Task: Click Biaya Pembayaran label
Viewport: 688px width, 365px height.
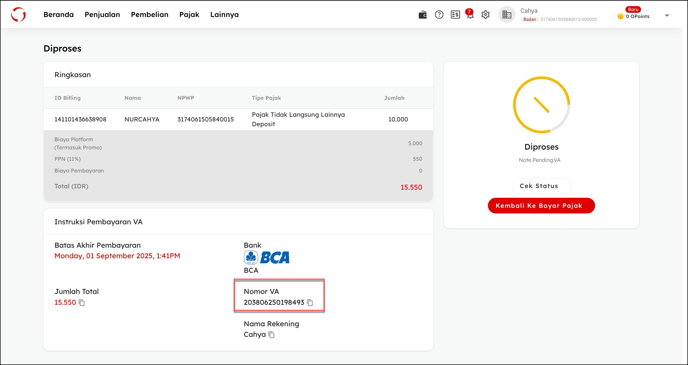Action: pyautogui.click(x=79, y=171)
